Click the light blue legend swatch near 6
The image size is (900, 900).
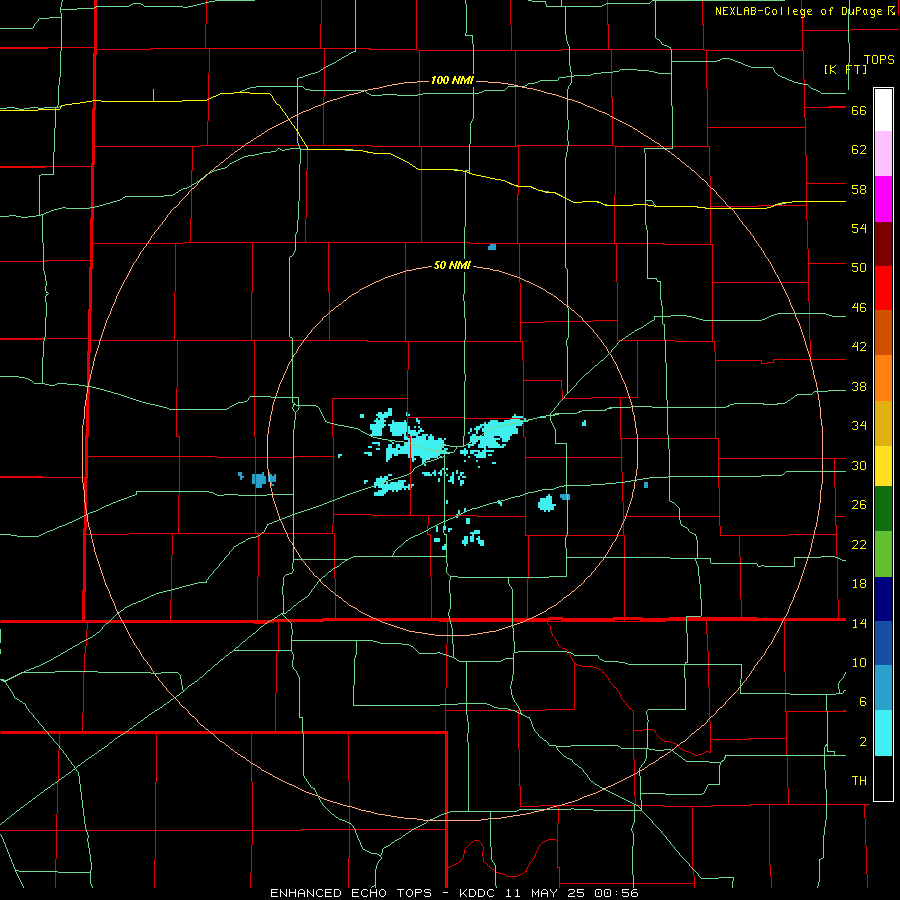pyautogui.click(x=883, y=688)
